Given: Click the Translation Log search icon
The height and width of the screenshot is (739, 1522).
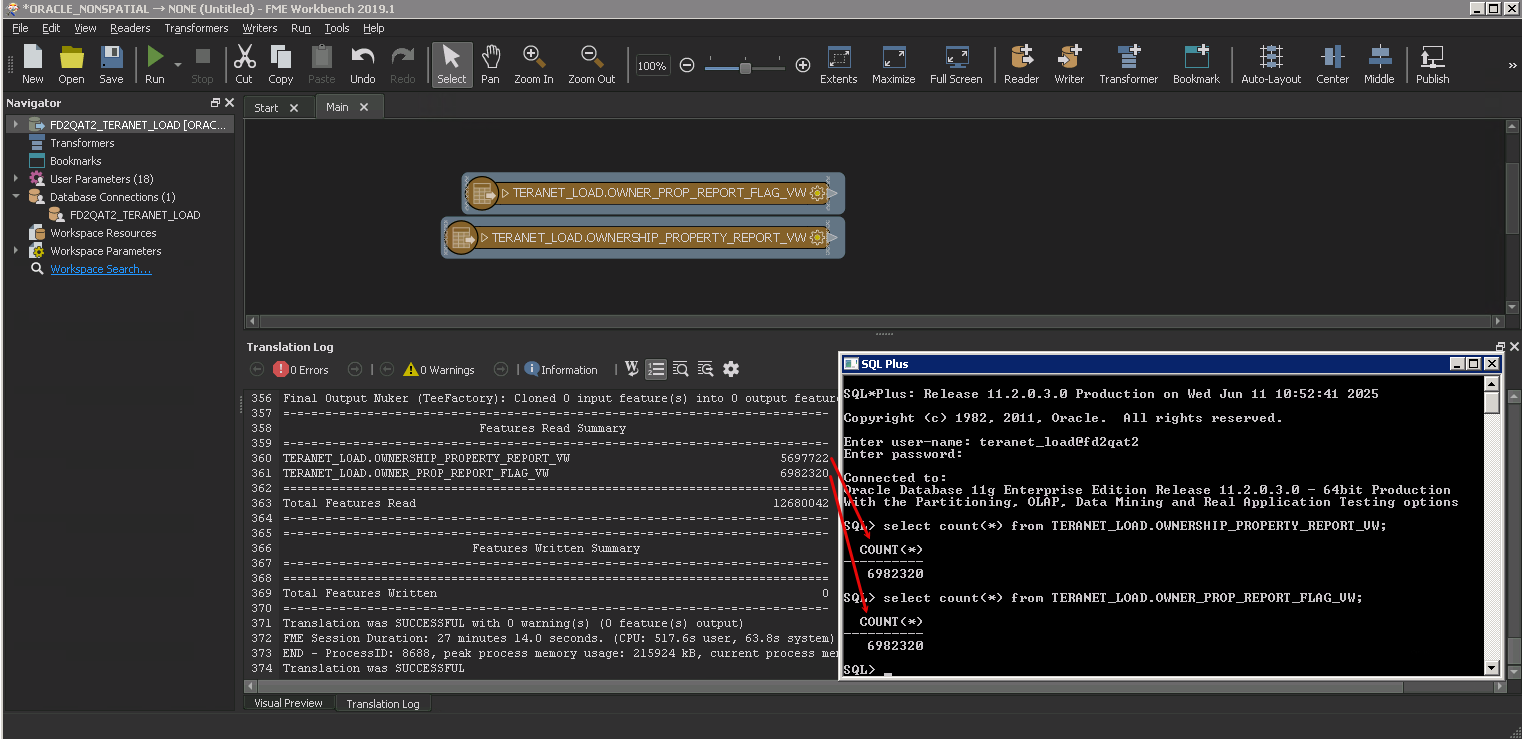Looking at the screenshot, I should (681, 369).
